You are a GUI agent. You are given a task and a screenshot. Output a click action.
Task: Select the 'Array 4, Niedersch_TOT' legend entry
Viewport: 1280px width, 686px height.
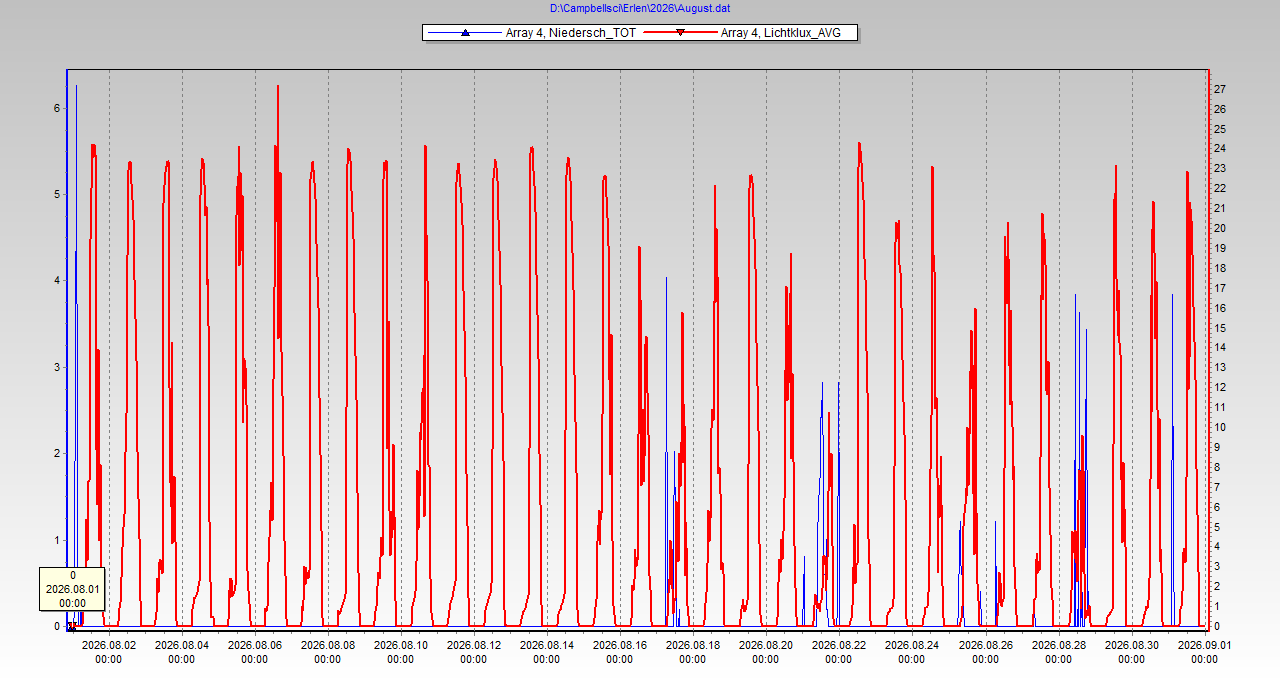(x=531, y=33)
